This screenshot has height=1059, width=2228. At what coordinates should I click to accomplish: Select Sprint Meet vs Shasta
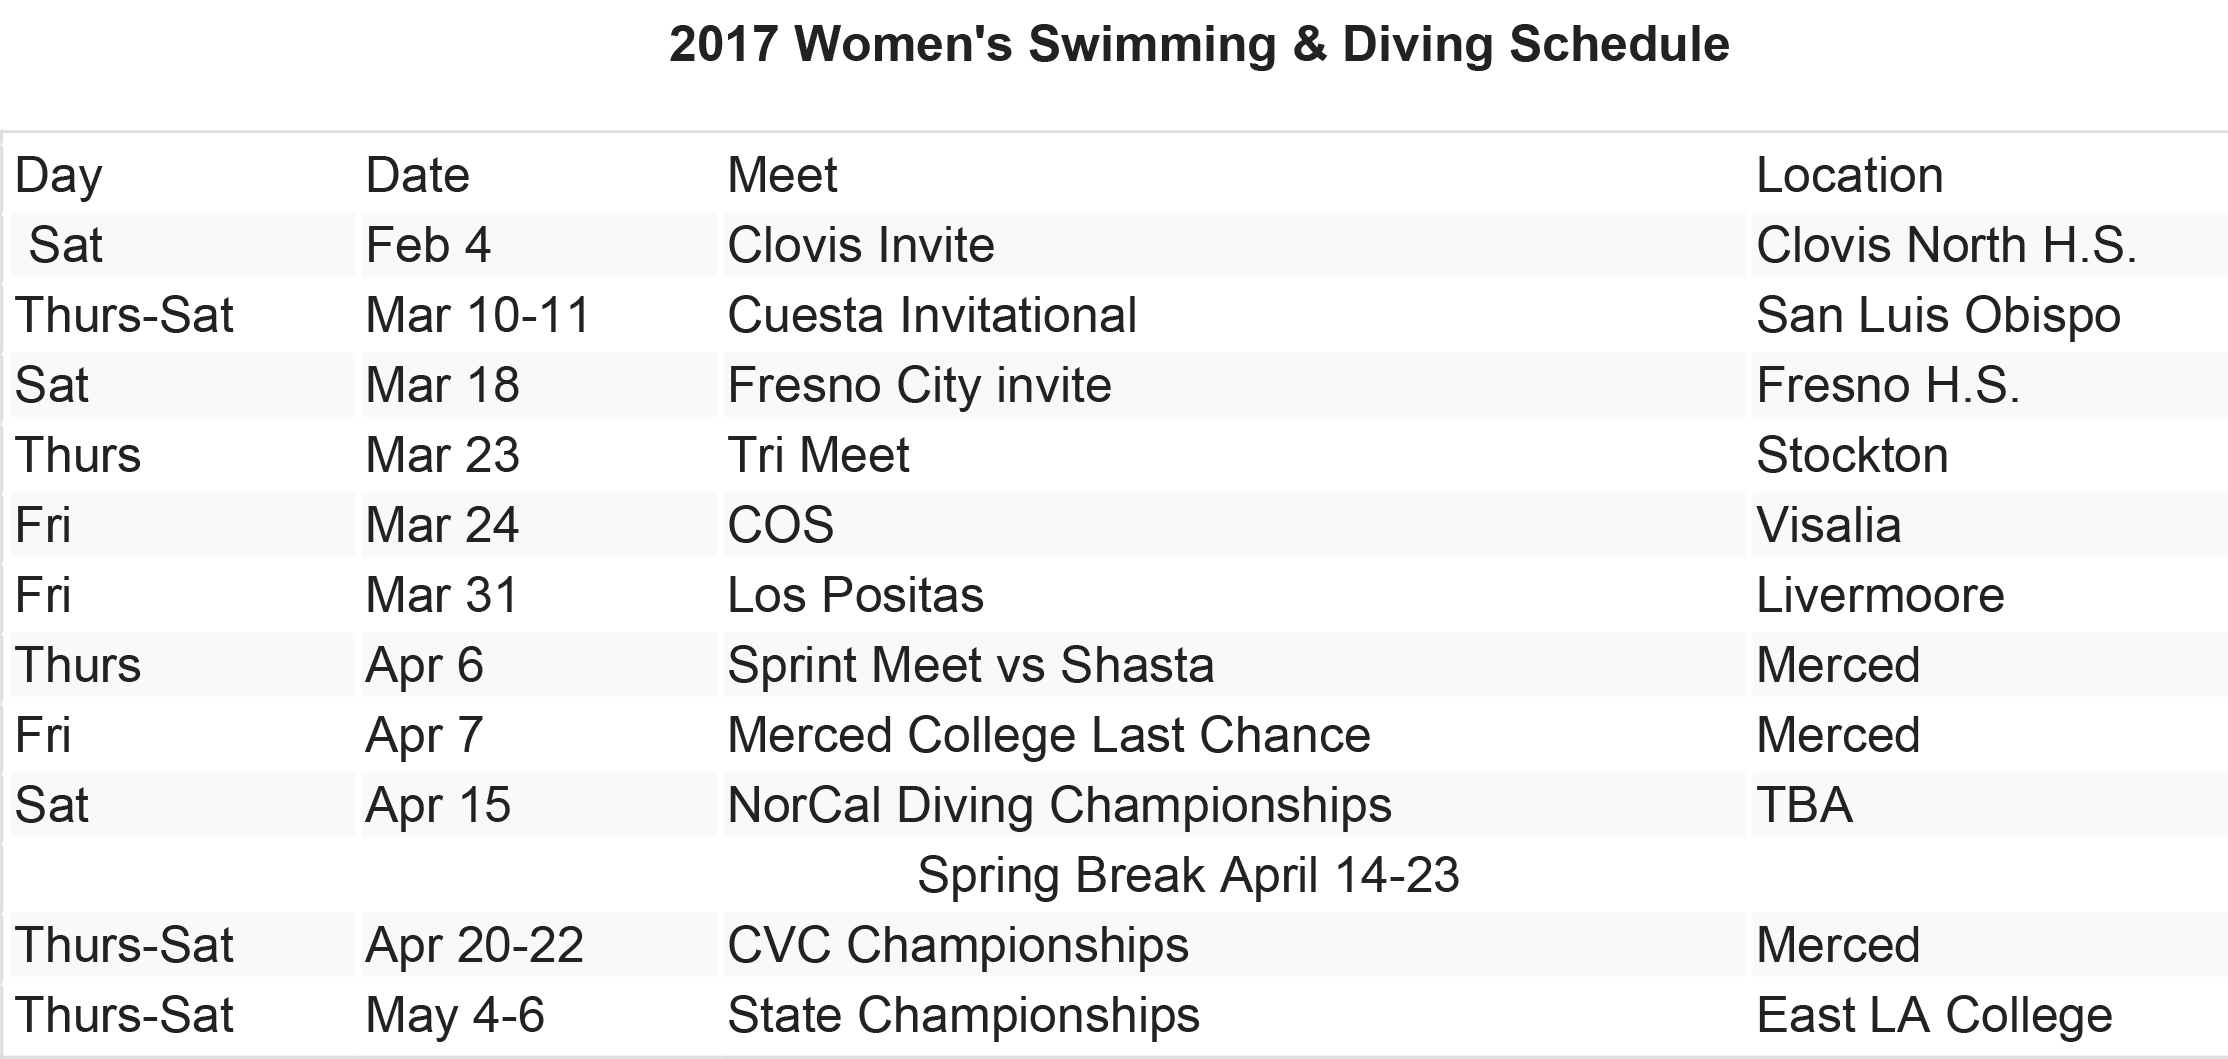[x=971, y=665]
